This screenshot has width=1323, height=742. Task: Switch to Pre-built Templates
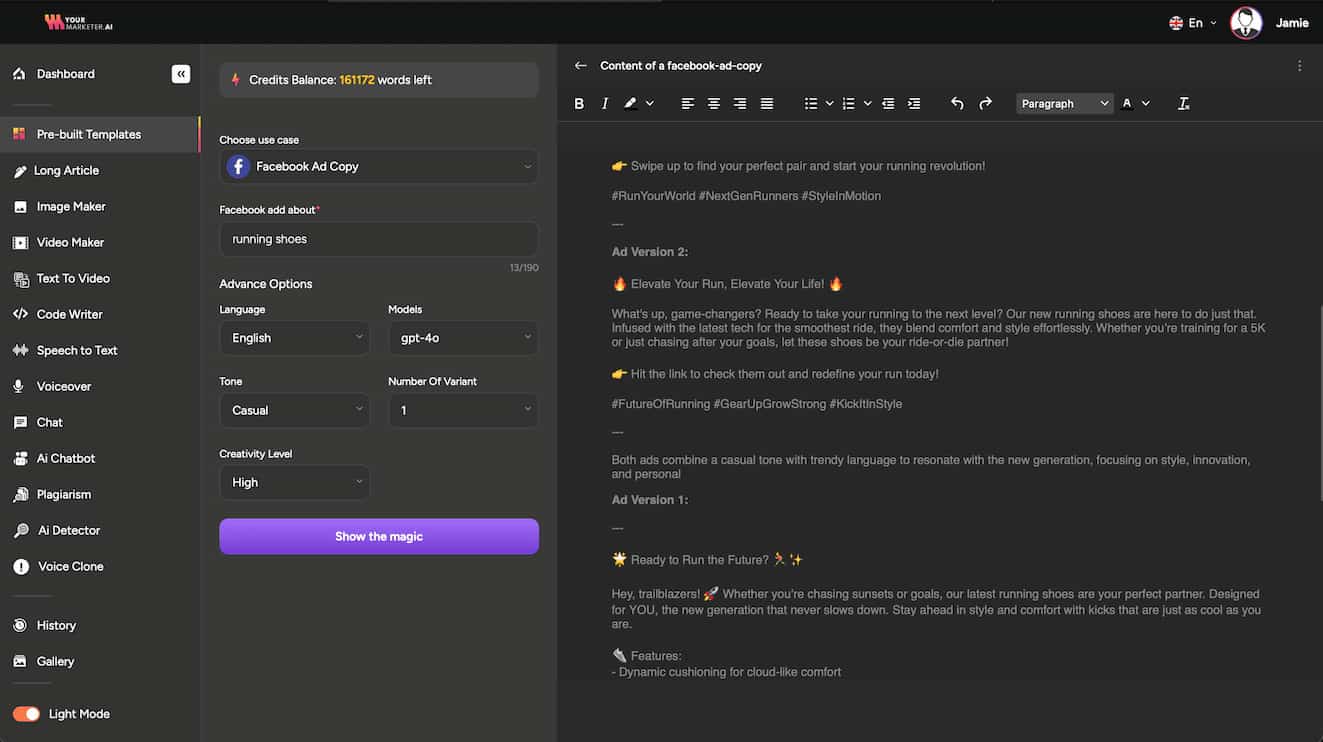[x=86, y=133]
